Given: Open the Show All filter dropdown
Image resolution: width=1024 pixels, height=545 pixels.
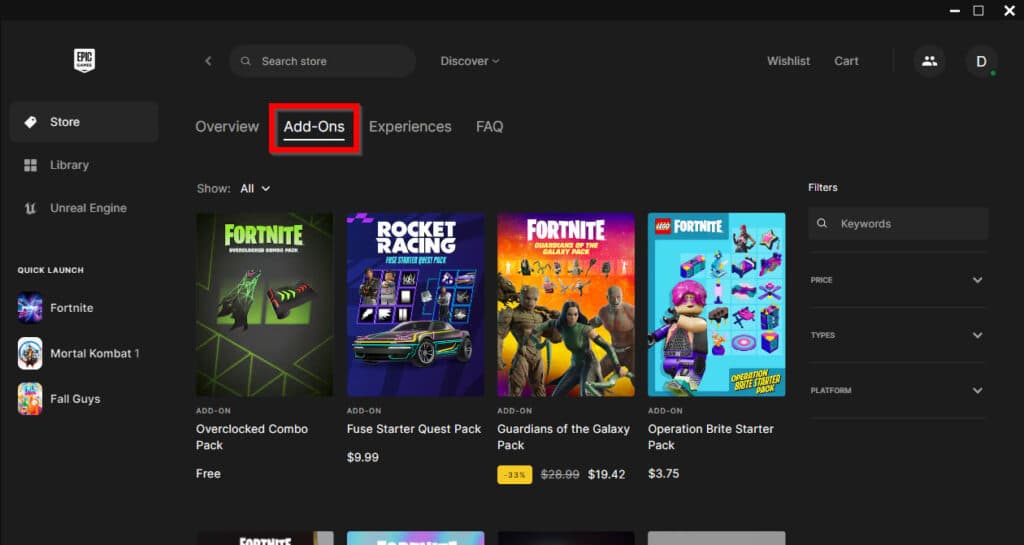Looking at the screenshot, I should 254,188.
